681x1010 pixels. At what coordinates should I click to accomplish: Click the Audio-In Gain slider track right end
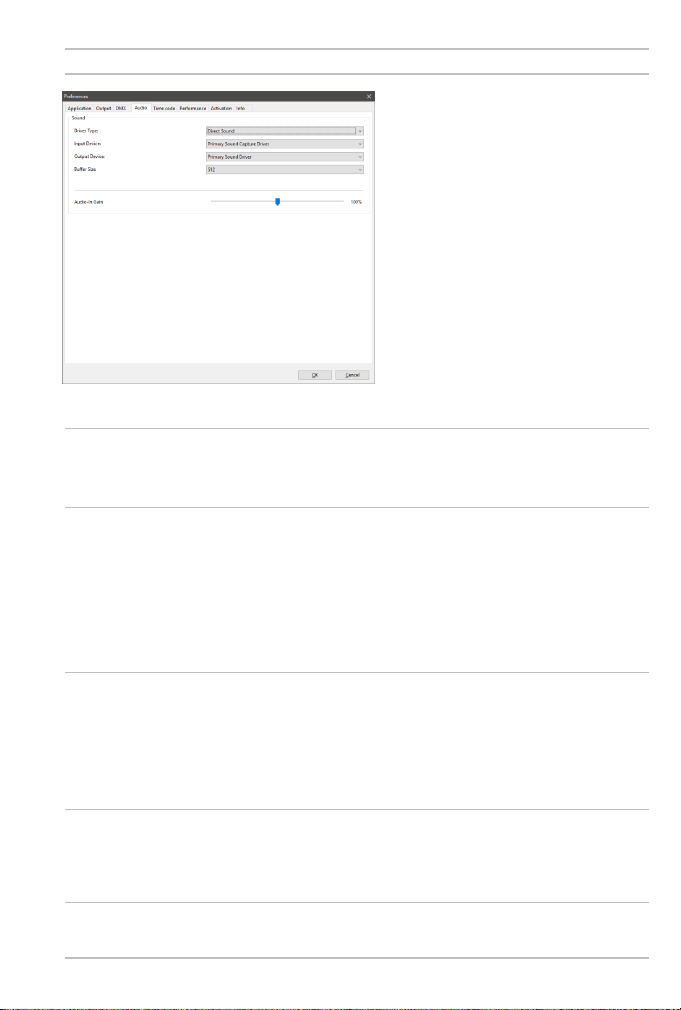click(343, 202)
